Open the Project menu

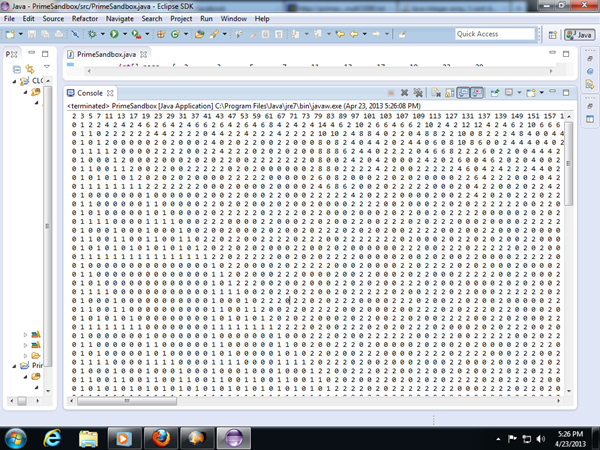(x=181, y=19)
